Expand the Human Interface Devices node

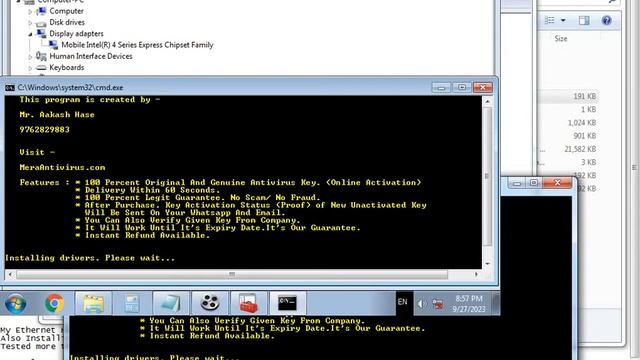30,57
